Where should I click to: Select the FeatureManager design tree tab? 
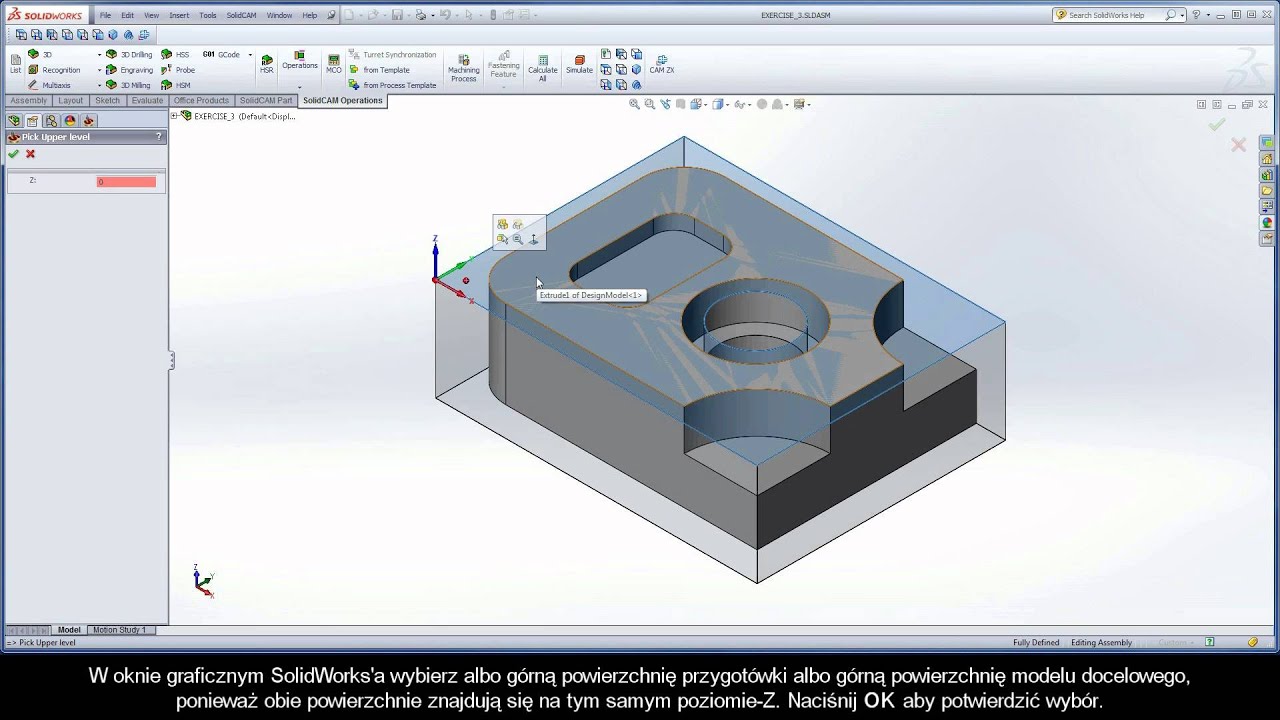tap(14, 120)
